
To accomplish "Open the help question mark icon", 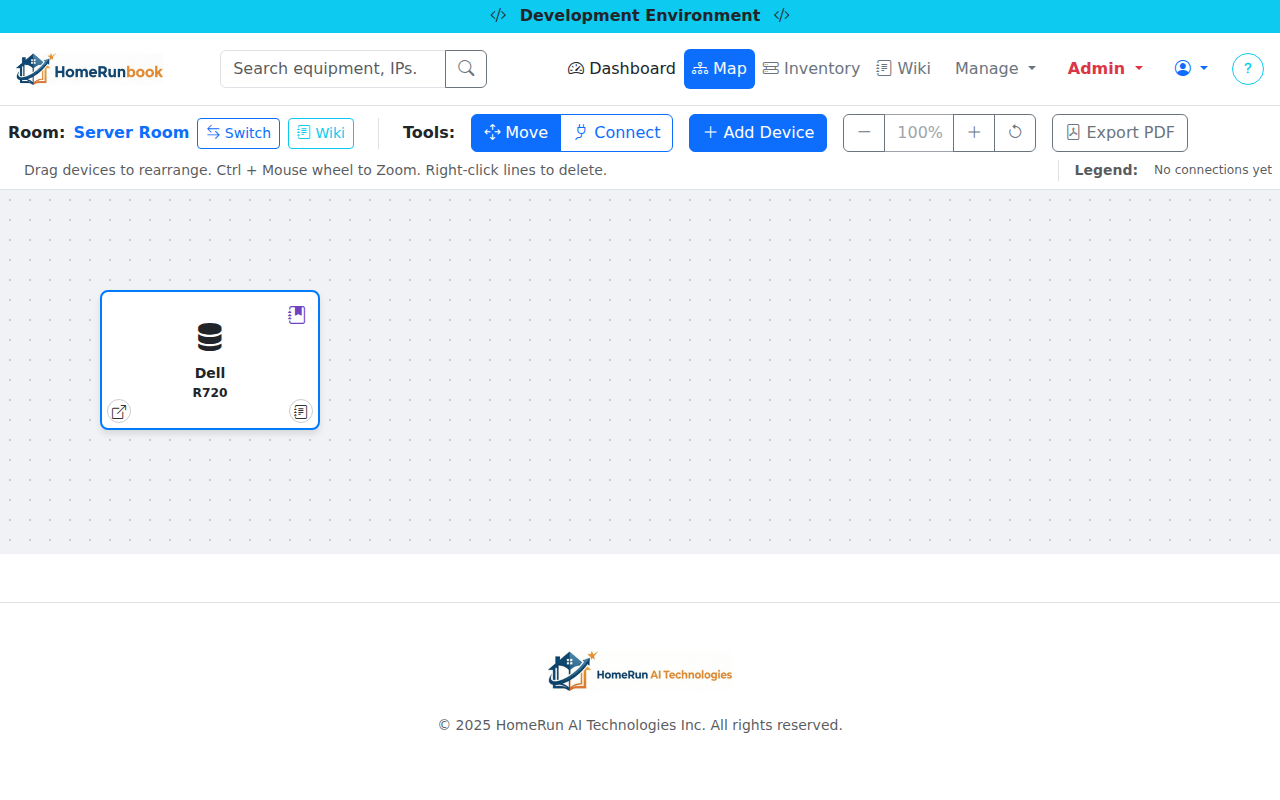I will tap(1247, 69).
